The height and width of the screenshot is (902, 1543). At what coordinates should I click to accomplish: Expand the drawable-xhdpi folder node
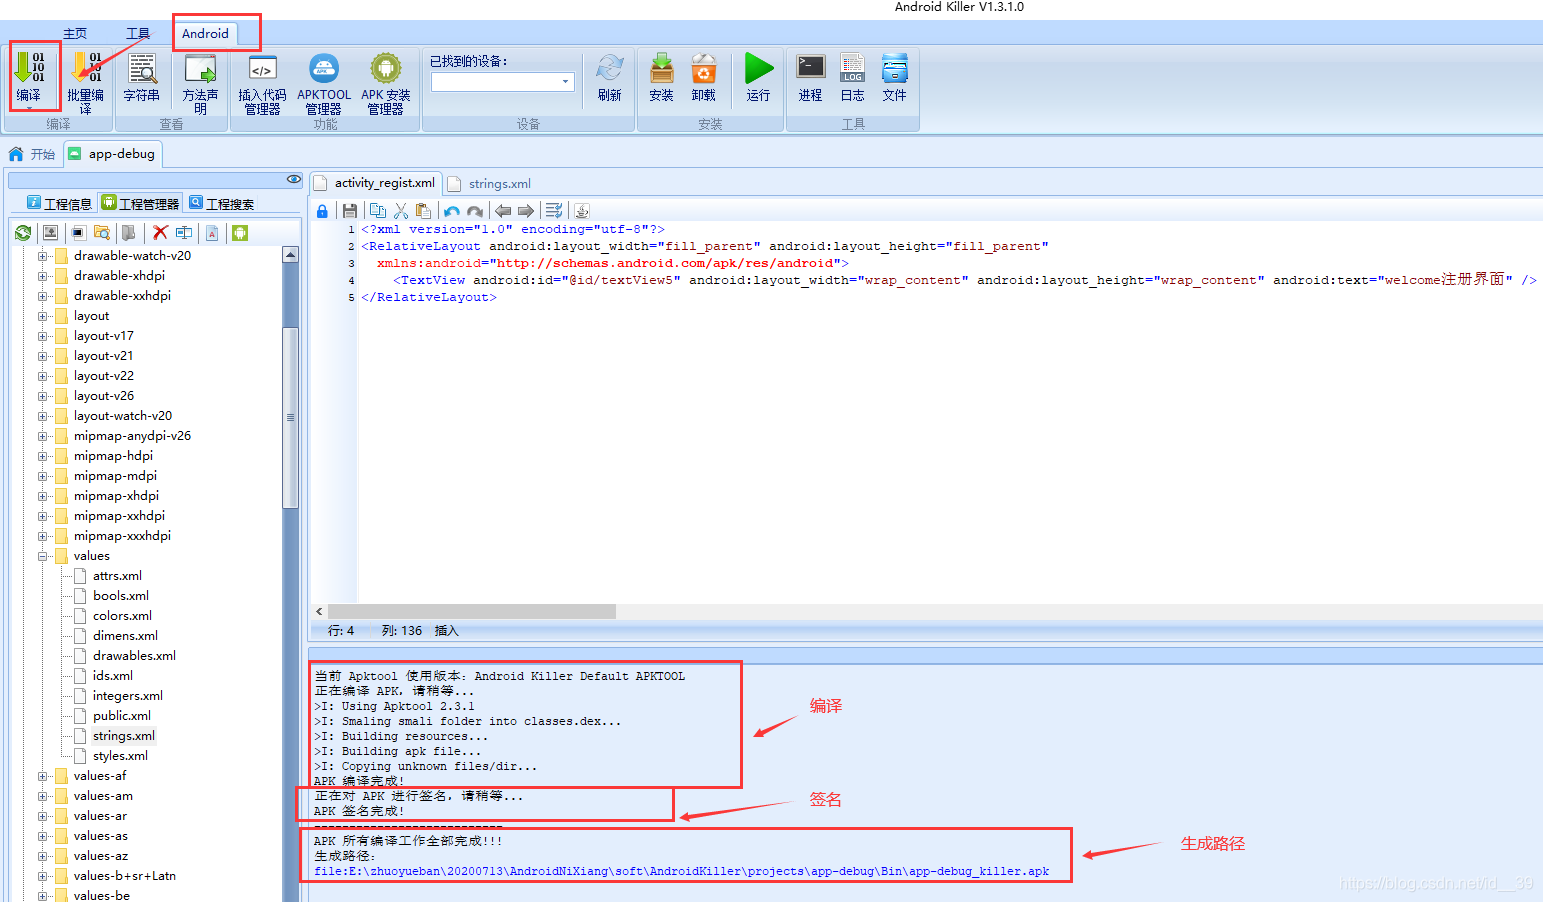43,276
